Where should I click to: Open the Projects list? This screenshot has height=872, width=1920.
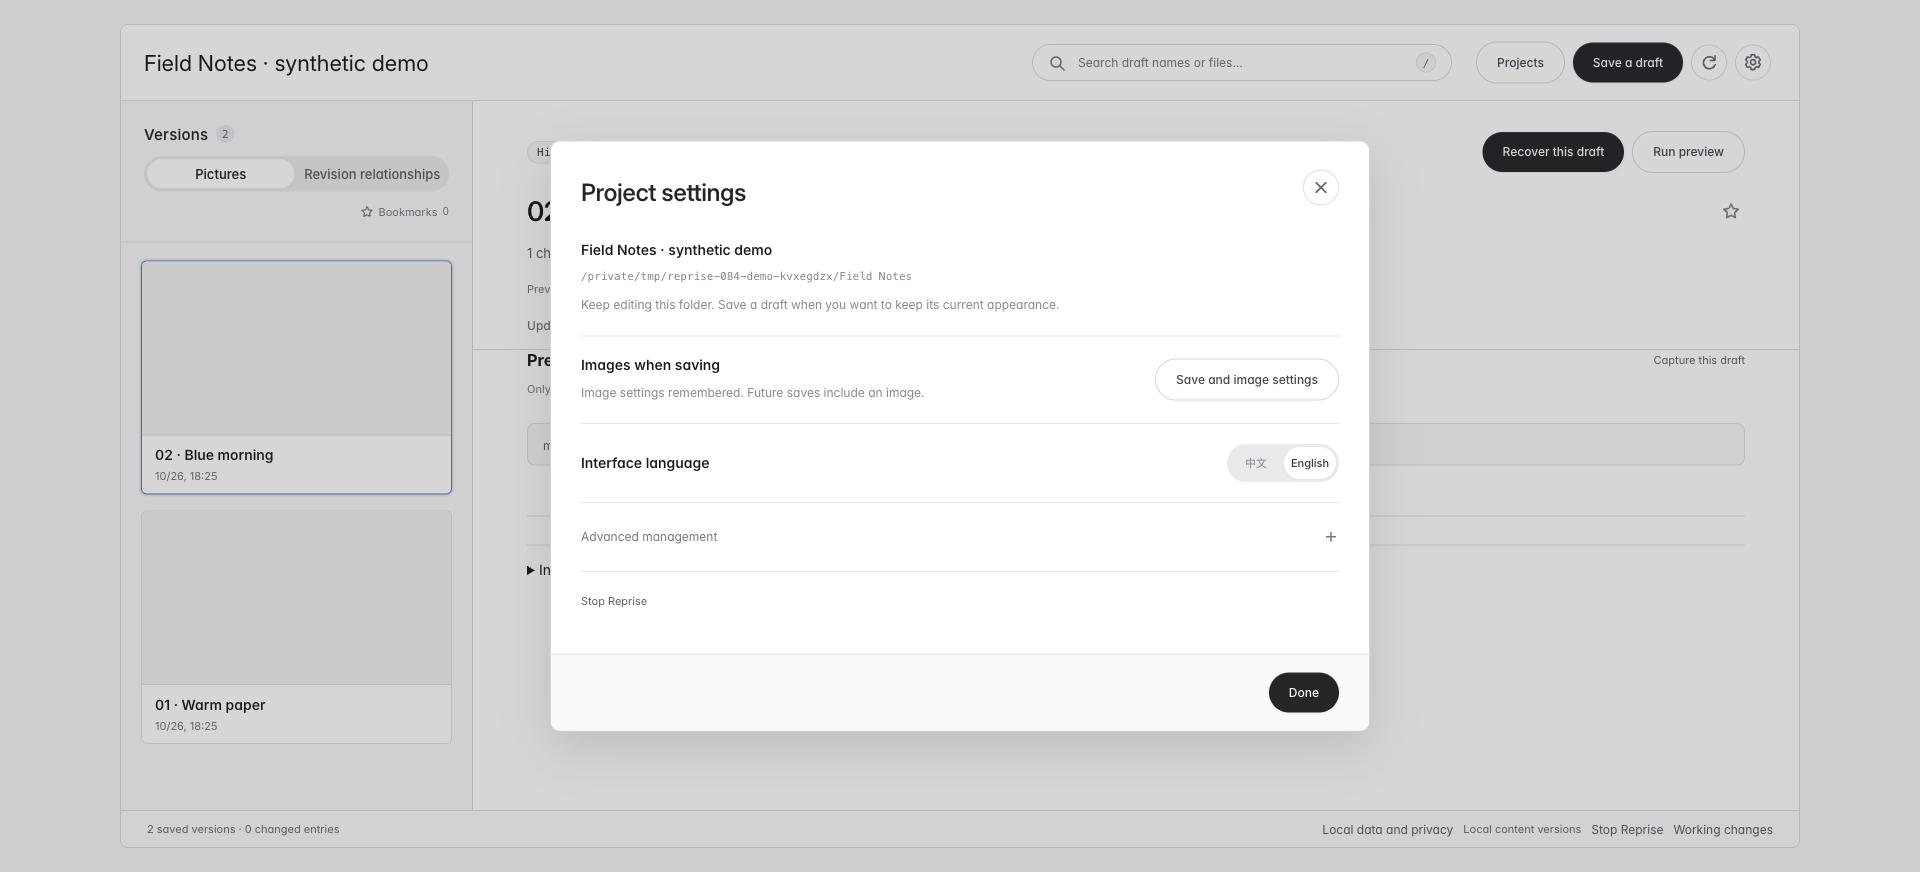coord(1520,63)
